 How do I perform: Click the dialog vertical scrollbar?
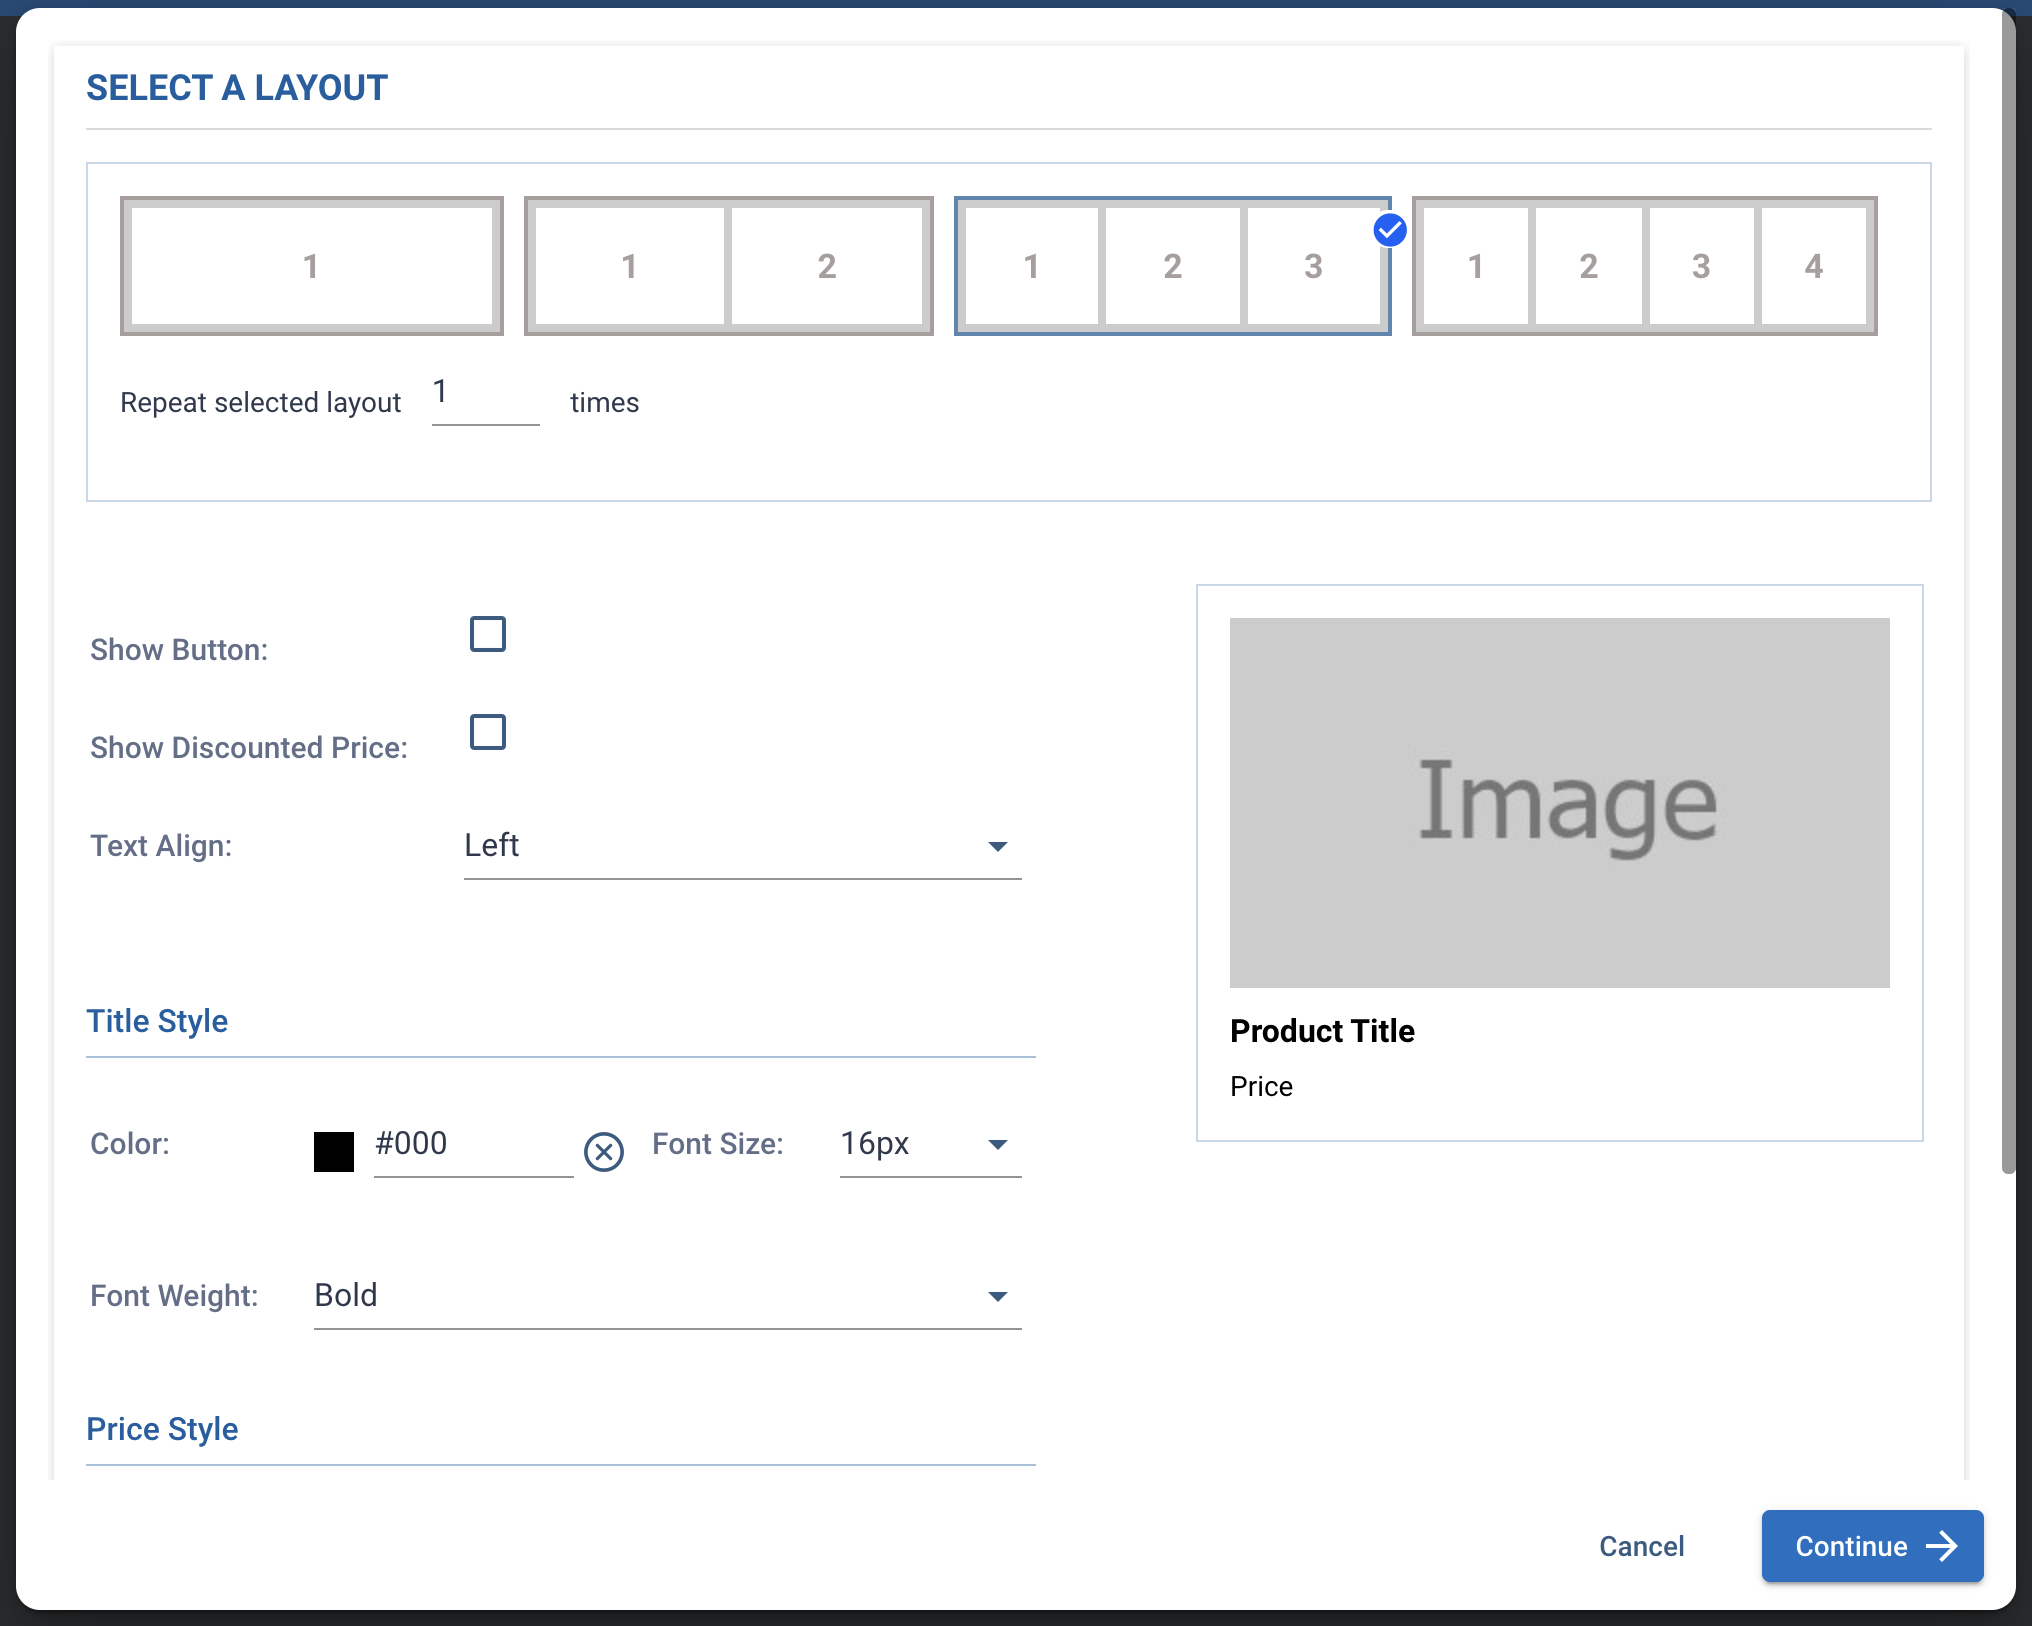(2008, 600)
